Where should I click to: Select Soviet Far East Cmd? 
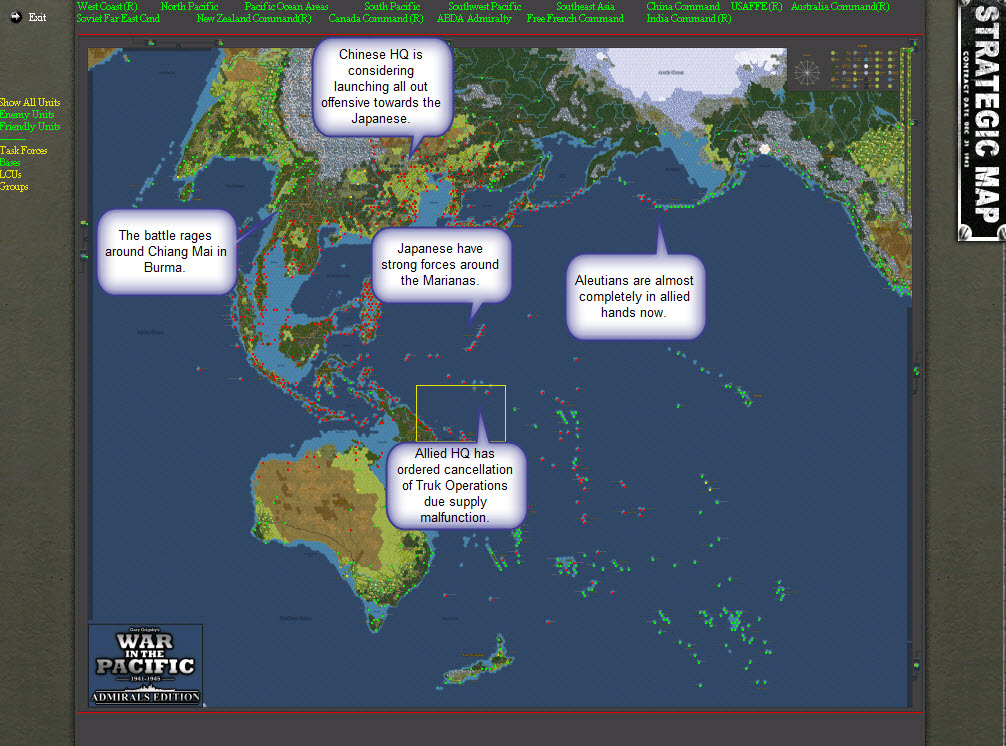pos(118,19)
